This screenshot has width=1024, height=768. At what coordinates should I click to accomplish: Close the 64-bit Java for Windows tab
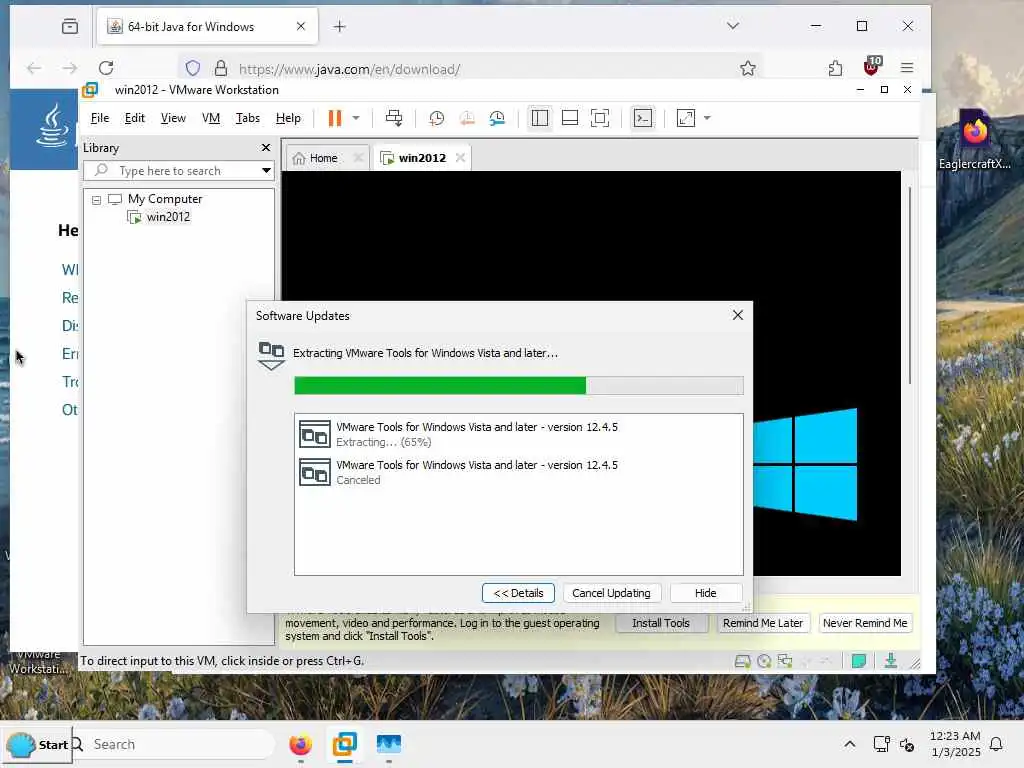coord(300,26)
